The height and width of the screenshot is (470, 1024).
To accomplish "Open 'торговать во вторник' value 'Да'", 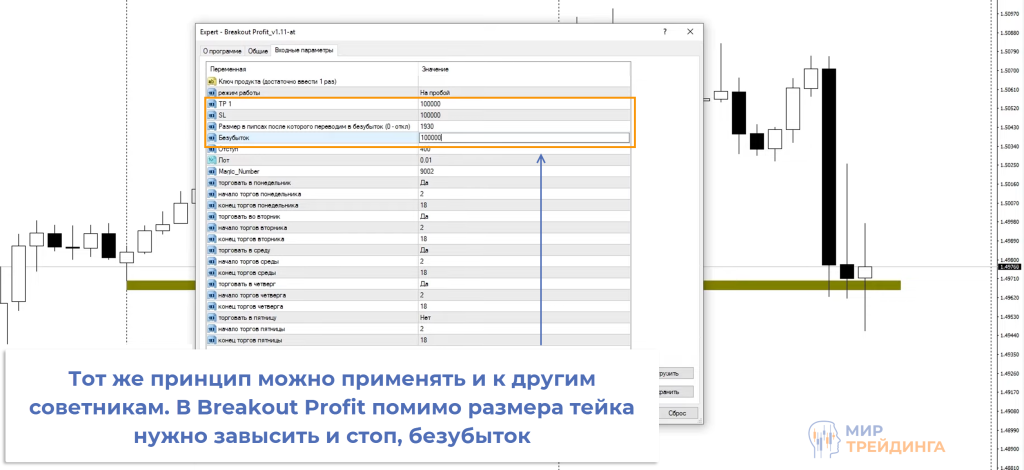I will 524,216.
